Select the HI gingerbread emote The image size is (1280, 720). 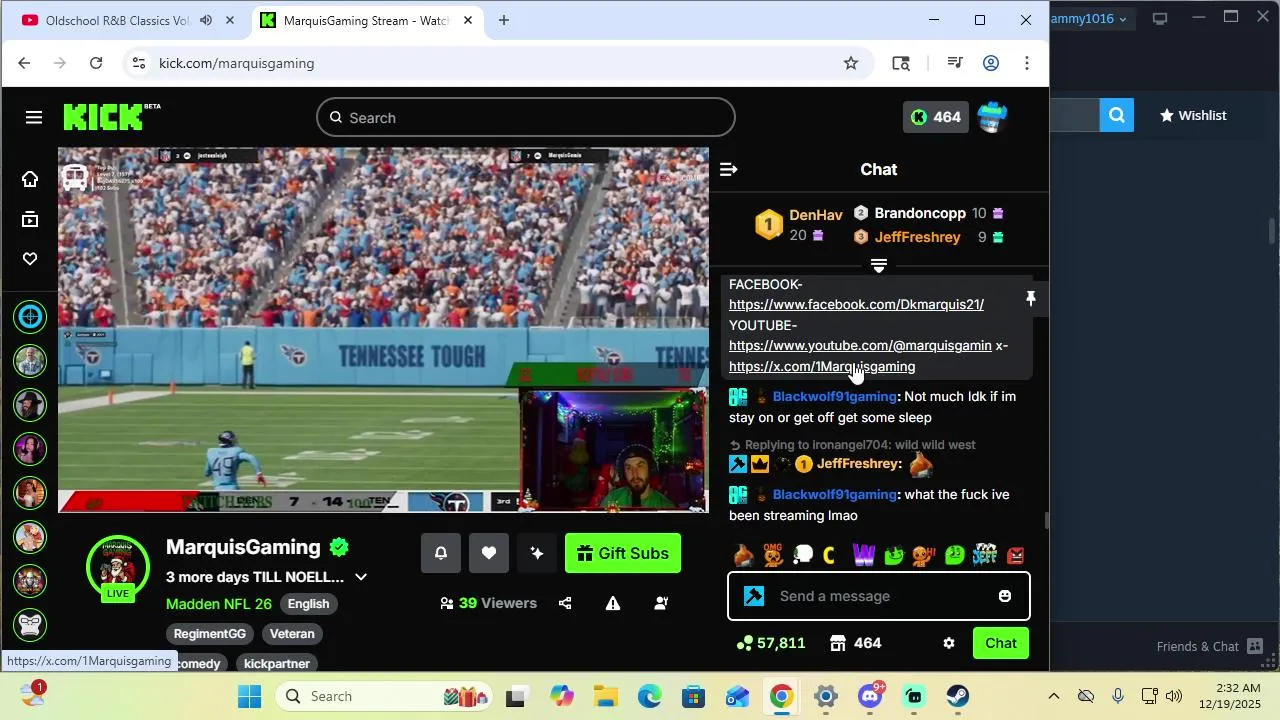[924, 555]
